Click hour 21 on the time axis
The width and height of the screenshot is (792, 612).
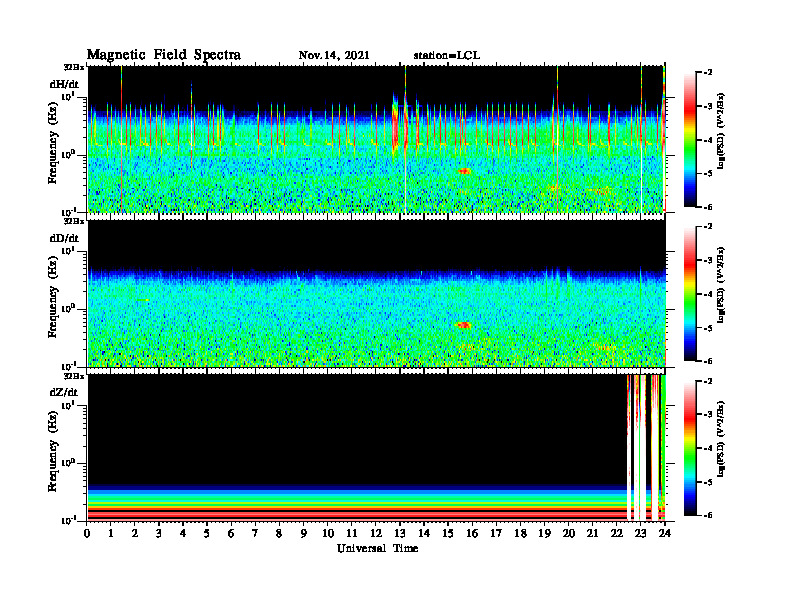[x=592, y=533]
